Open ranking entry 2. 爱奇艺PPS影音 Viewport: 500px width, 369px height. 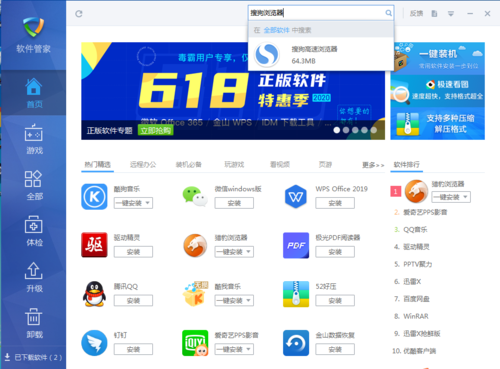(421, 212)
